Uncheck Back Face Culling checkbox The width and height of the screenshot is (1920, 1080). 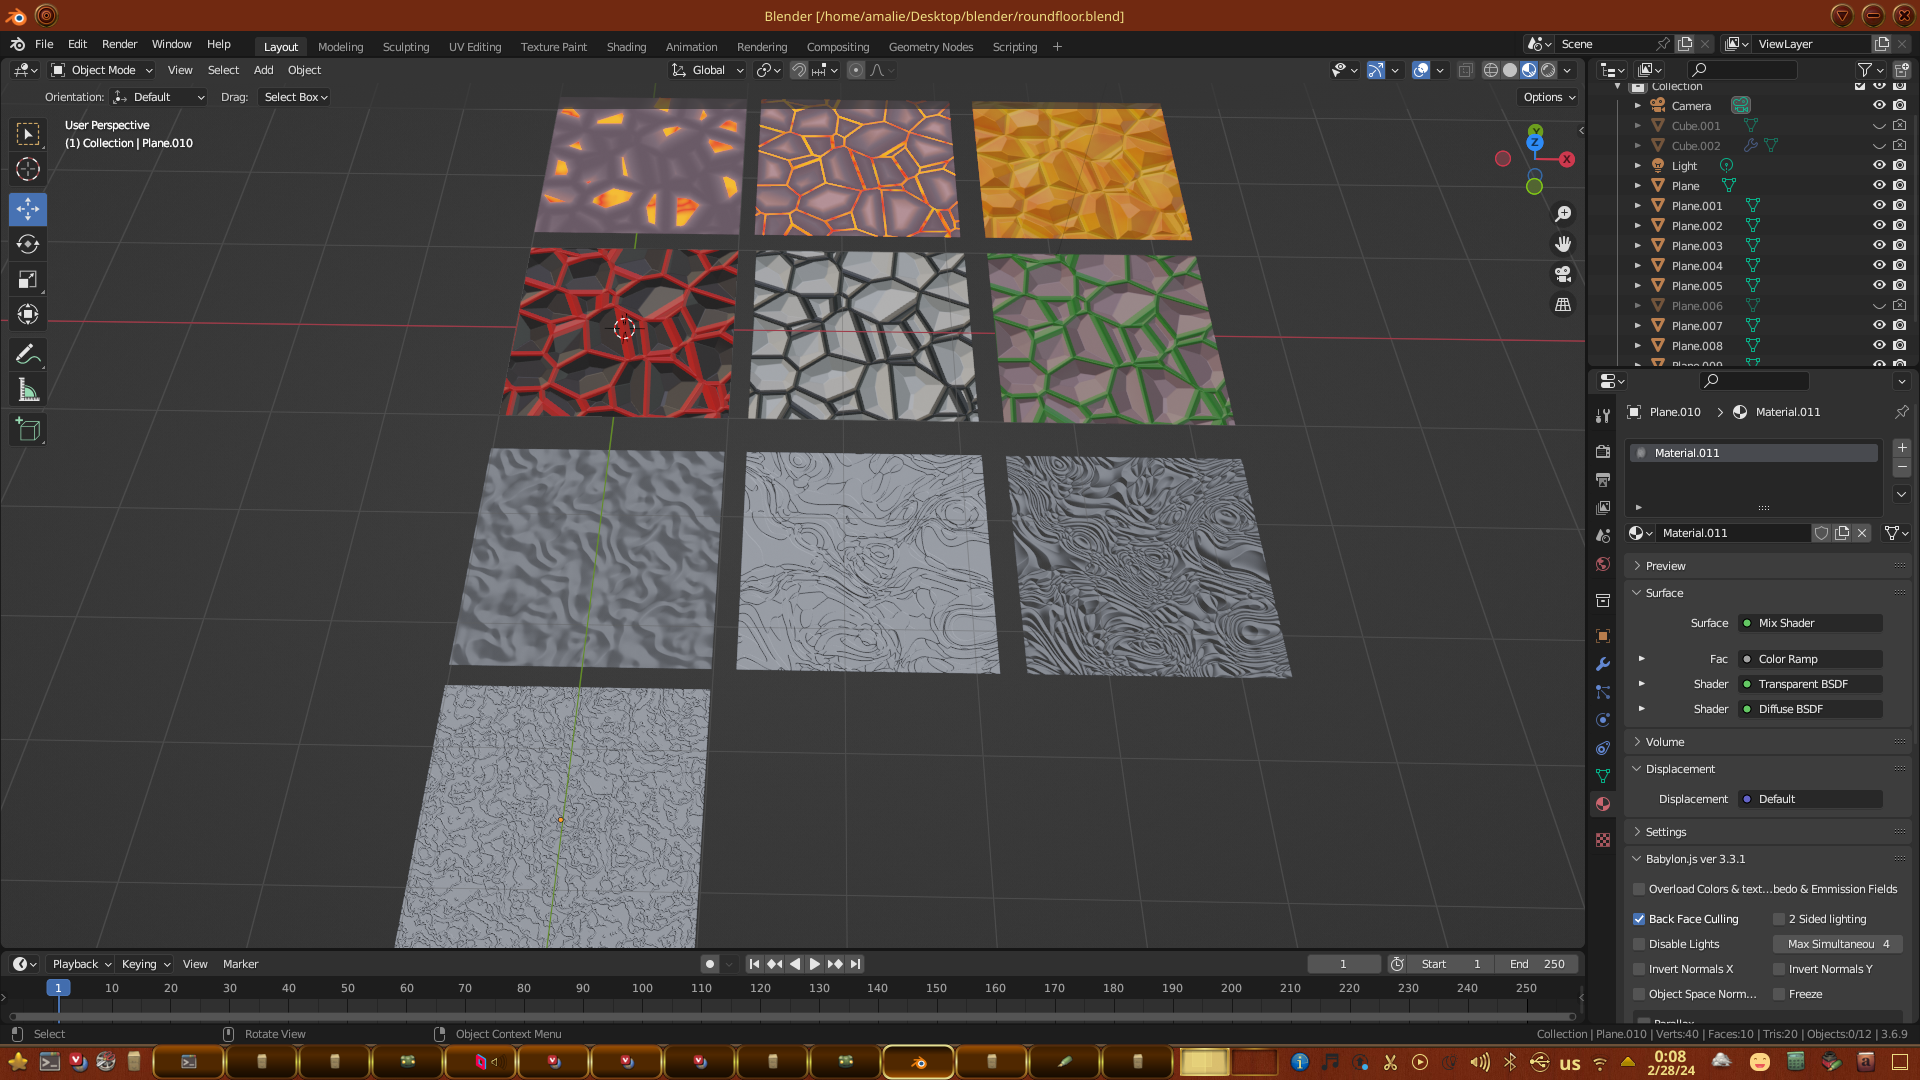click(1639, 919)
